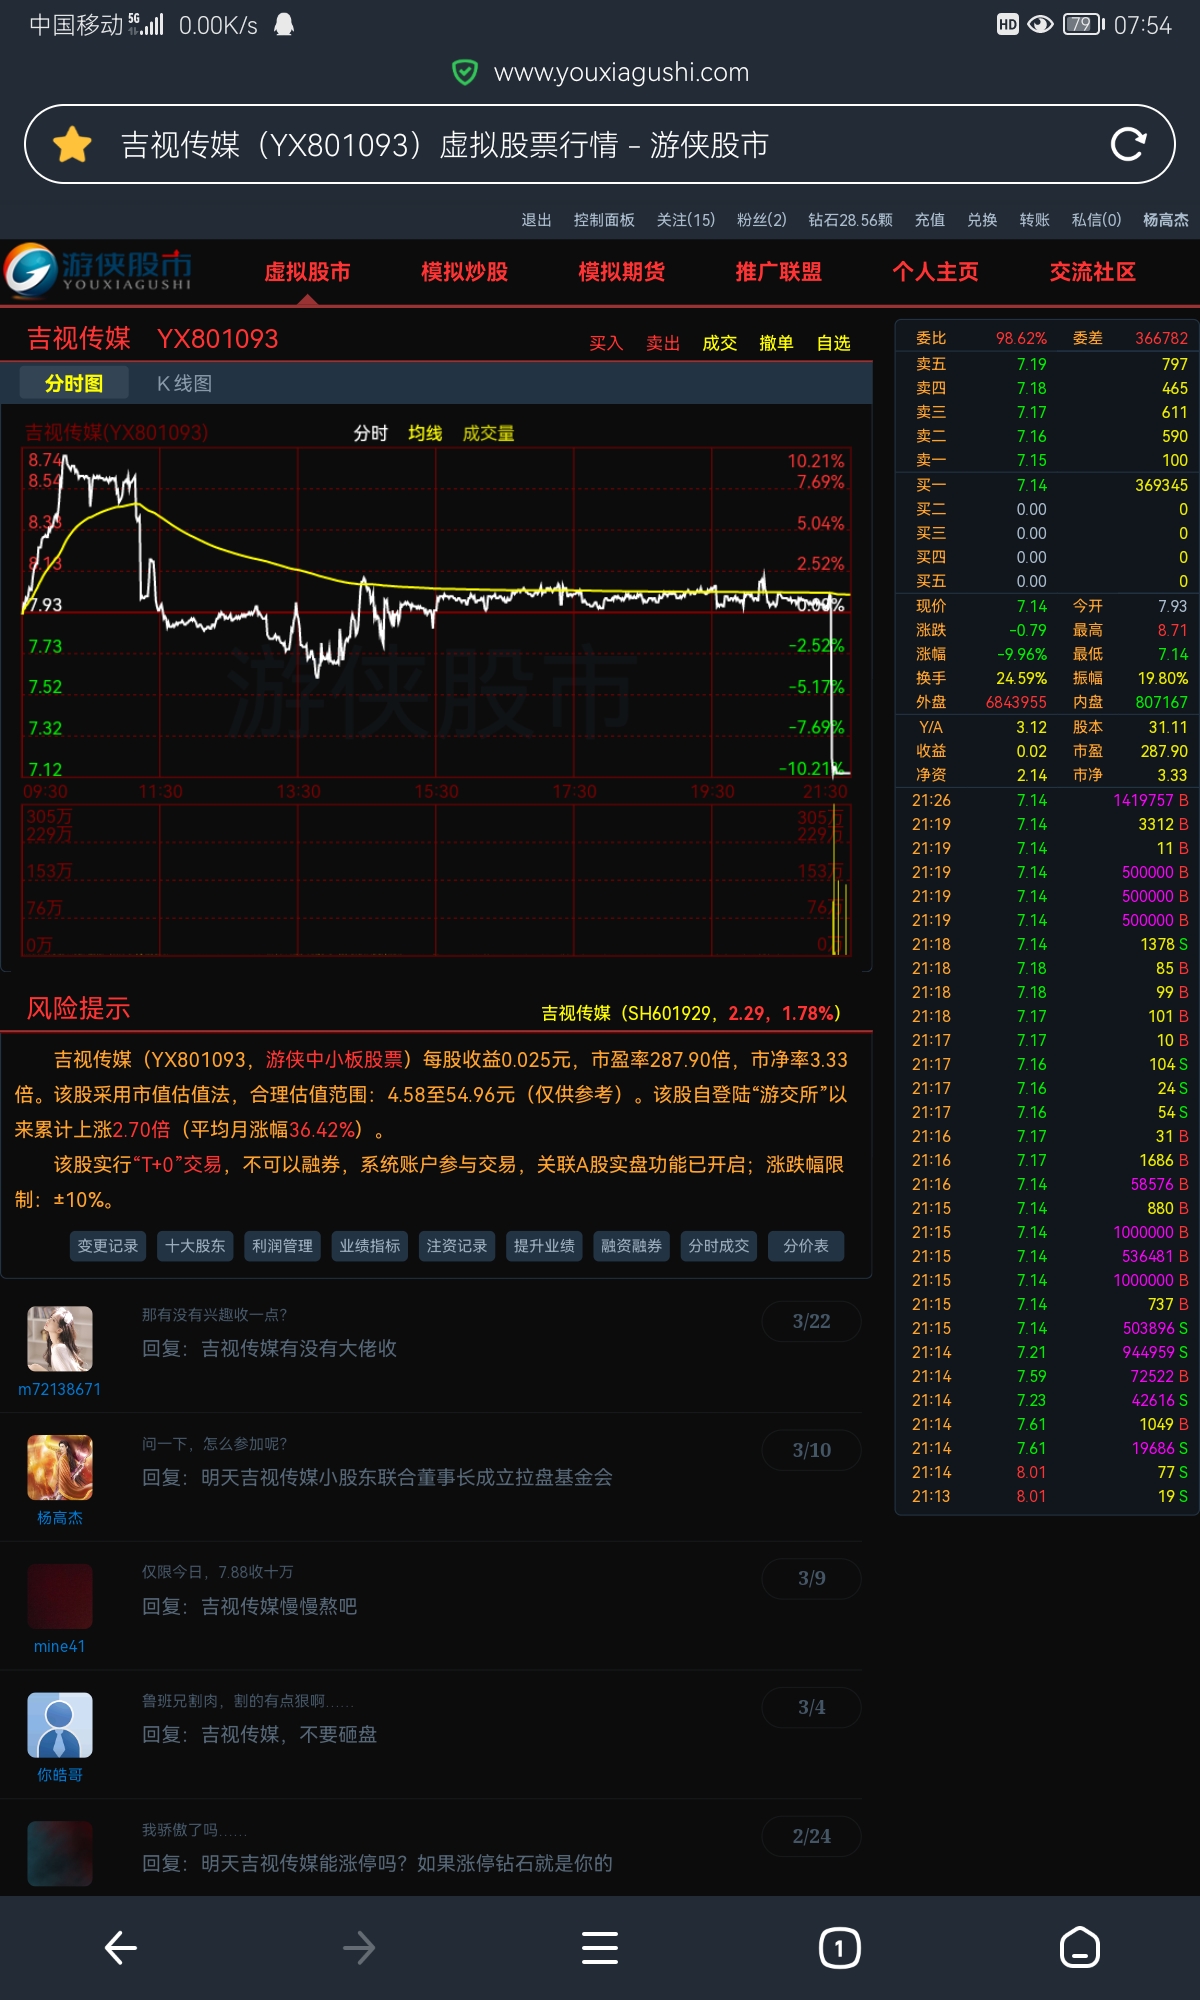Image resolution: width=1200 pixels, height=2000 pixels.
Task: Tap the yellow bookmark star icon
Action: (73, 145)
